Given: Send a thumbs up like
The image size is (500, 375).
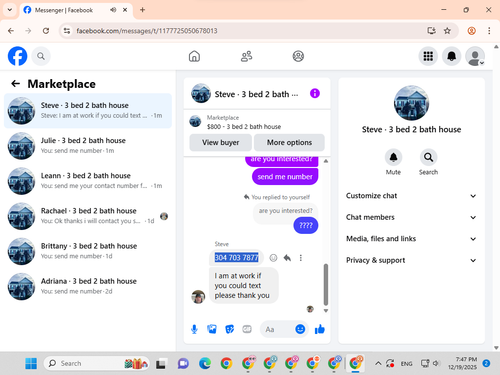Looking at the screenshot, I should [320, 329].
